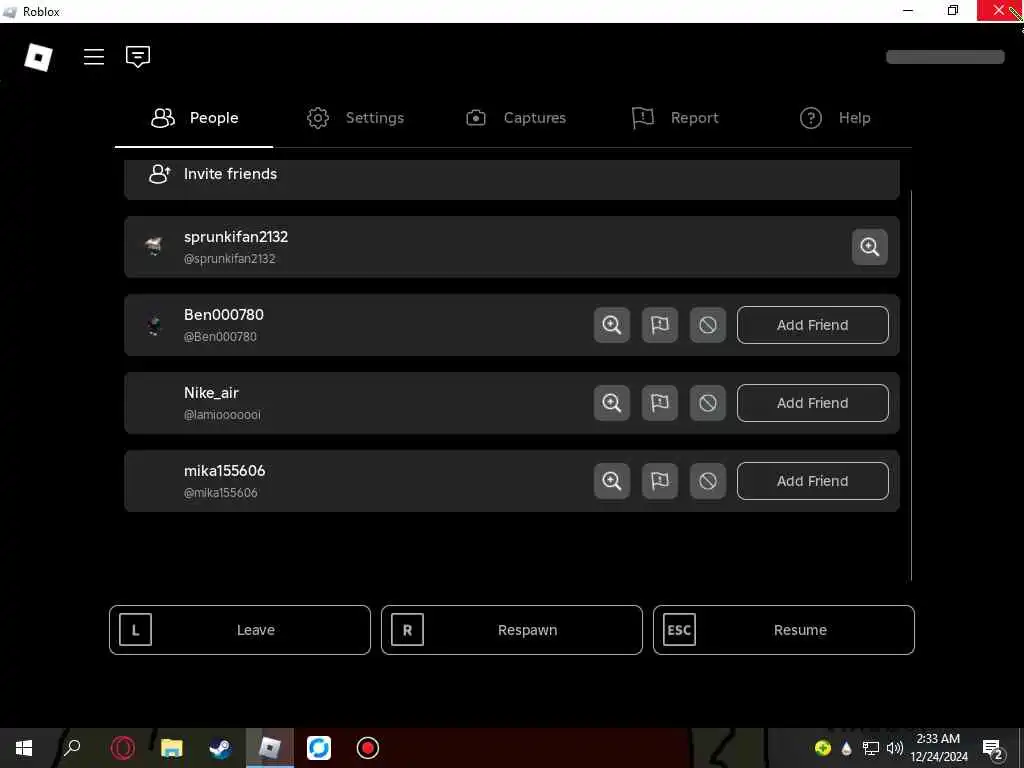Inspect sprunkifan2132's avatar with magnifier icon

click(x=869, y=247)
